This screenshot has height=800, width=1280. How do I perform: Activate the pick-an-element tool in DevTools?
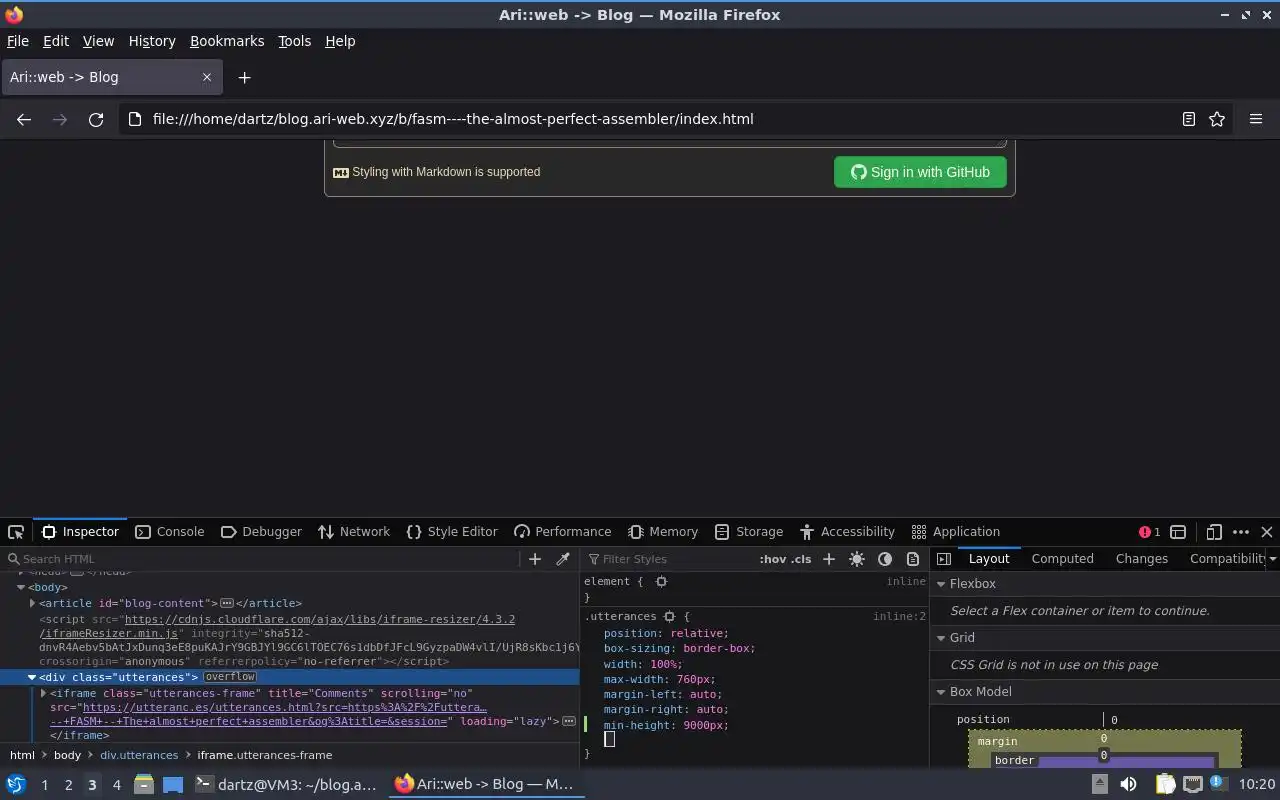(x=16, y=532)
